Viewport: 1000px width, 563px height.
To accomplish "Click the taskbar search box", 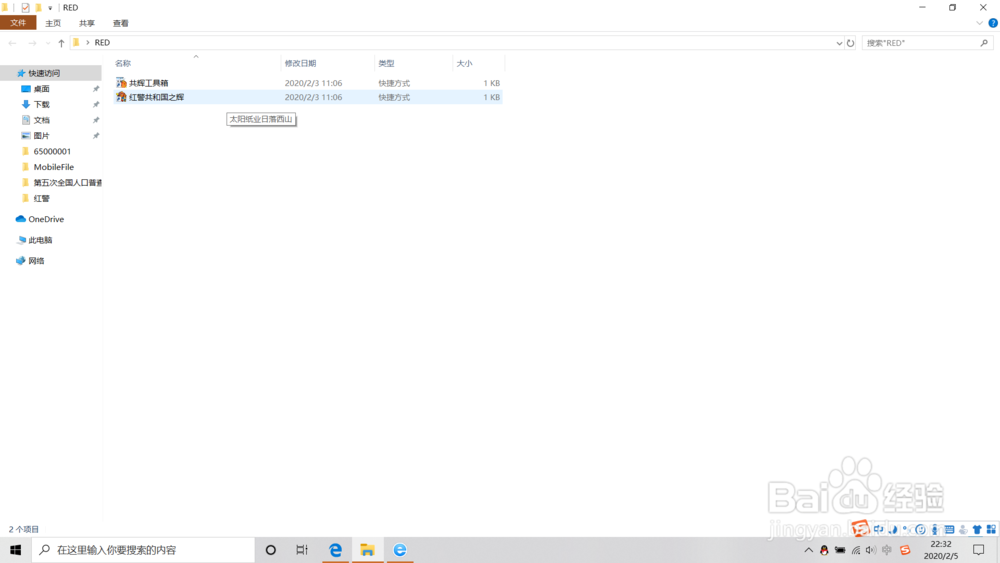I will click(x=143, y=550).
